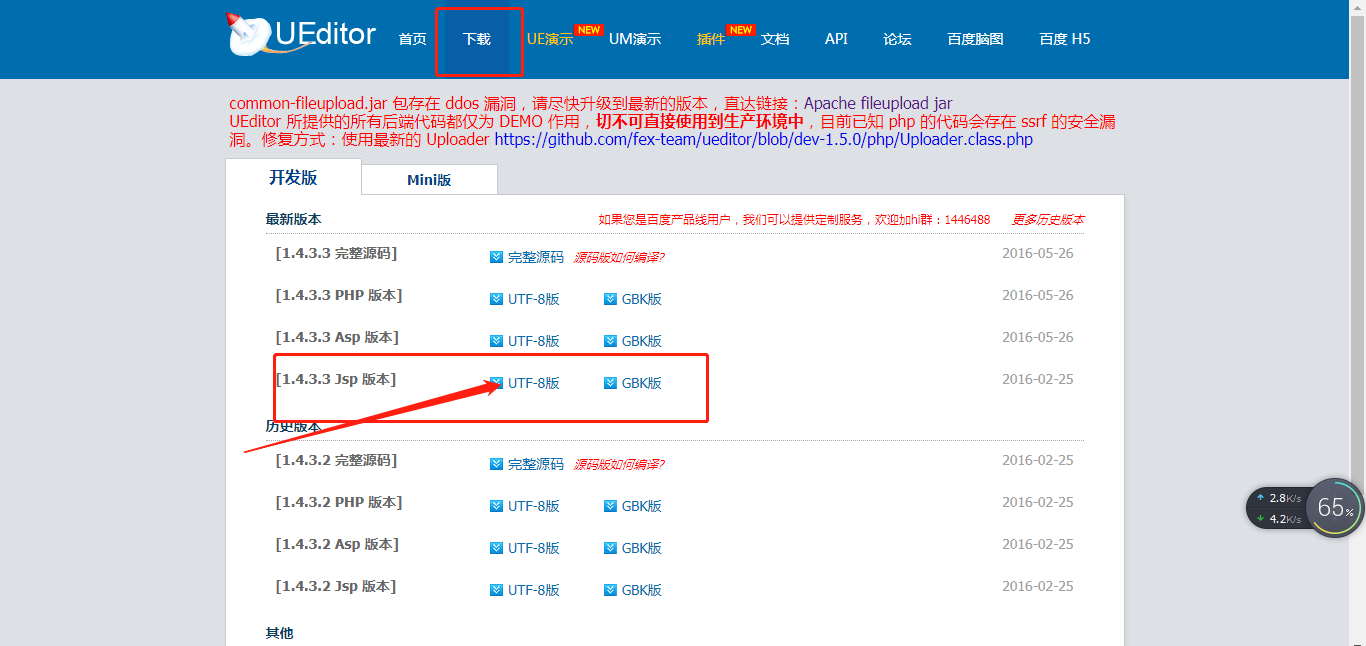Click the 65% network speed indicator
The width and height of the screenshot is (1366, 646).
(x=1334, y=508)
